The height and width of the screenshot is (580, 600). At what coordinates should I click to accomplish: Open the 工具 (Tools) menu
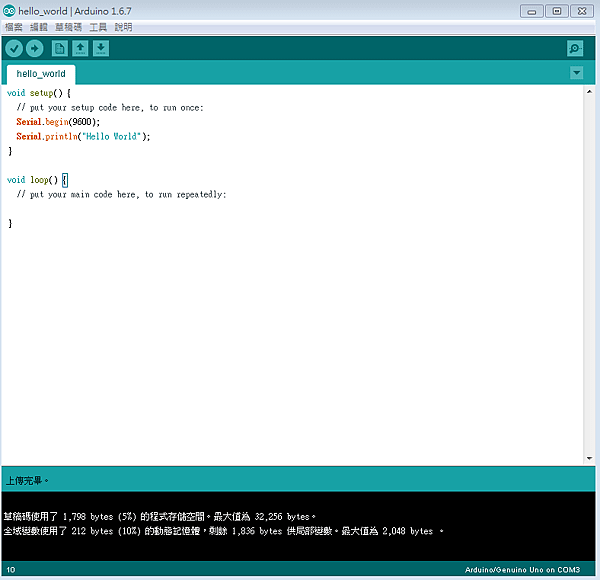98,27
